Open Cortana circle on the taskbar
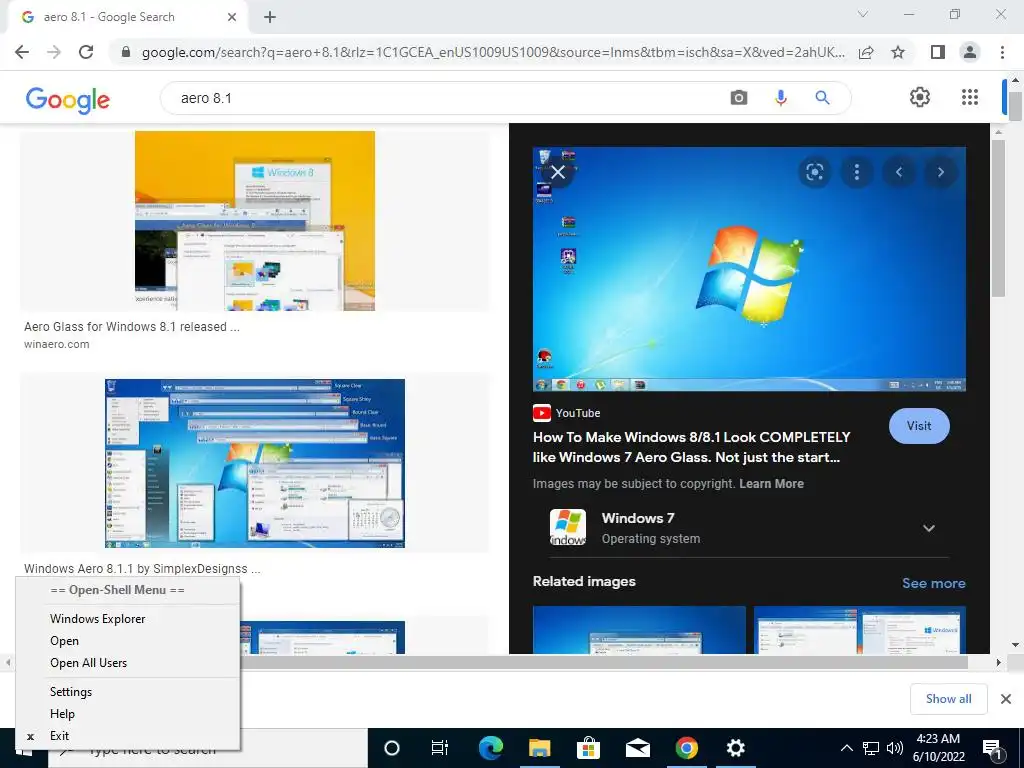The height and width of the screenshot is (768, 1024). pyautogui.click(x=392, y=748)
